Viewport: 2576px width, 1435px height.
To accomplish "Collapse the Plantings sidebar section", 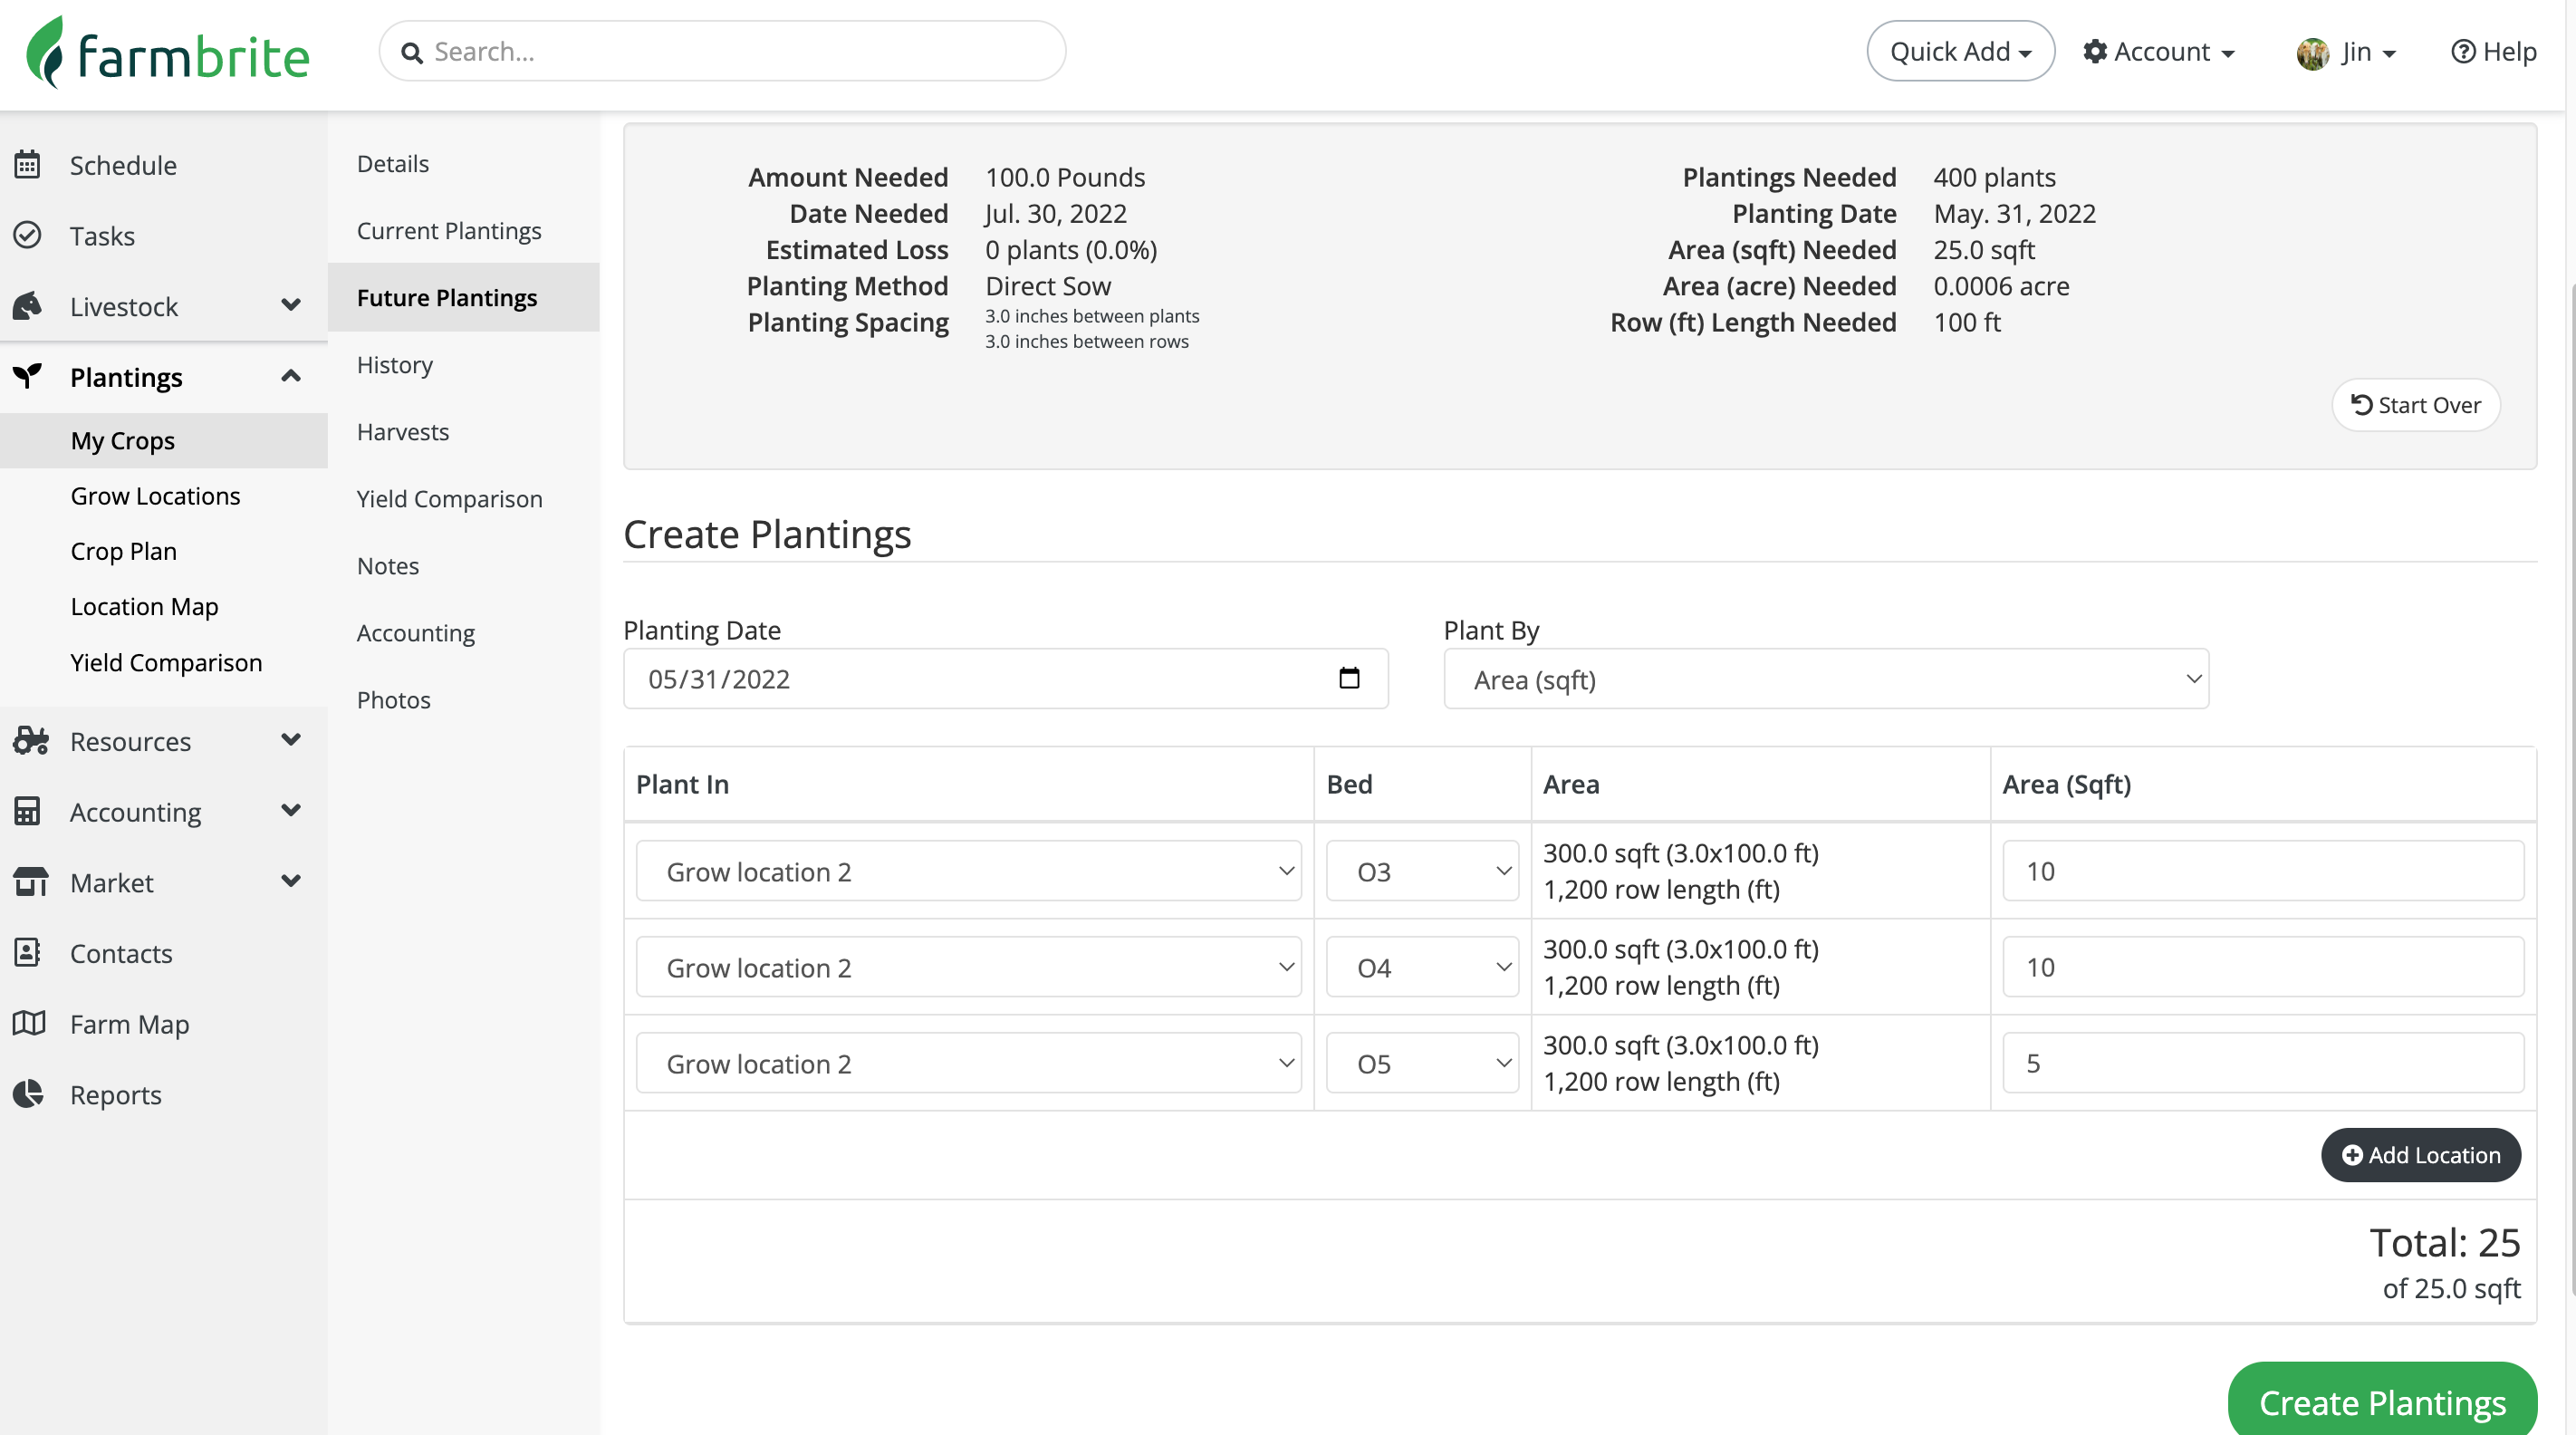I will coord(290,376).
